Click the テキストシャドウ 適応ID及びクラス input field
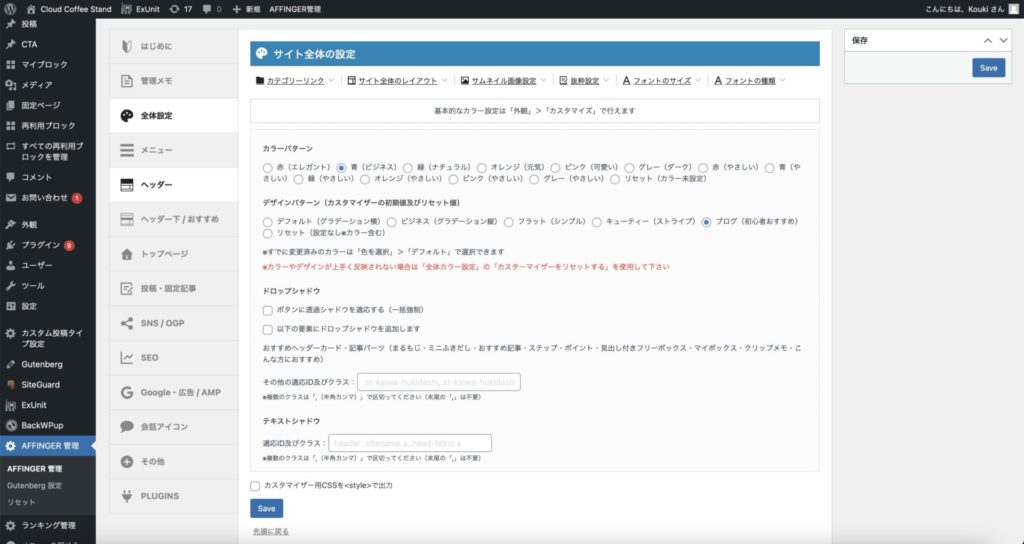Screen dimensions: 1024x544 [409, 443]
